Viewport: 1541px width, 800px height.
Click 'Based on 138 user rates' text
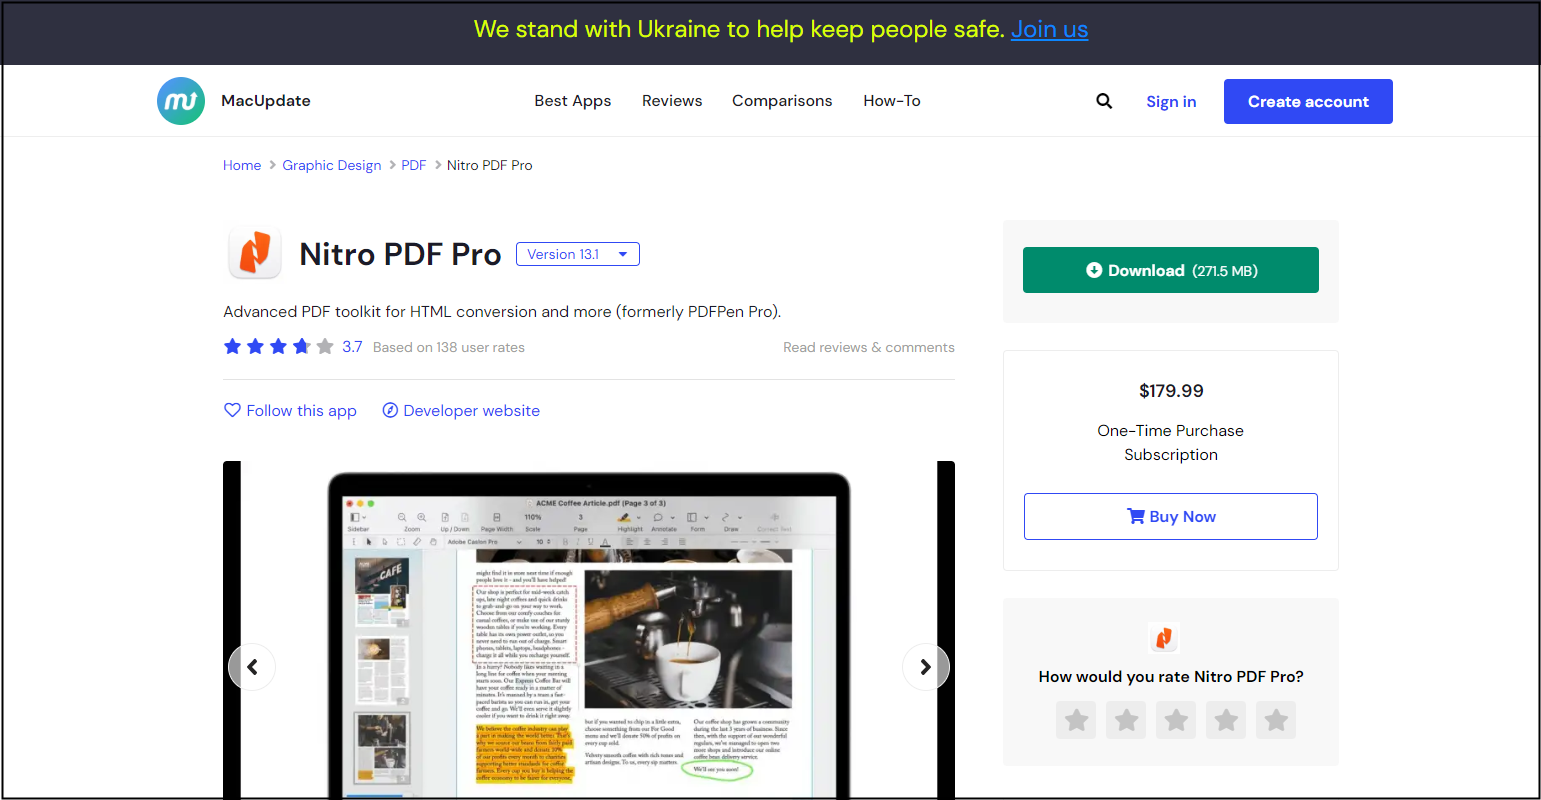pyautogui.click(x=449, y=347)
